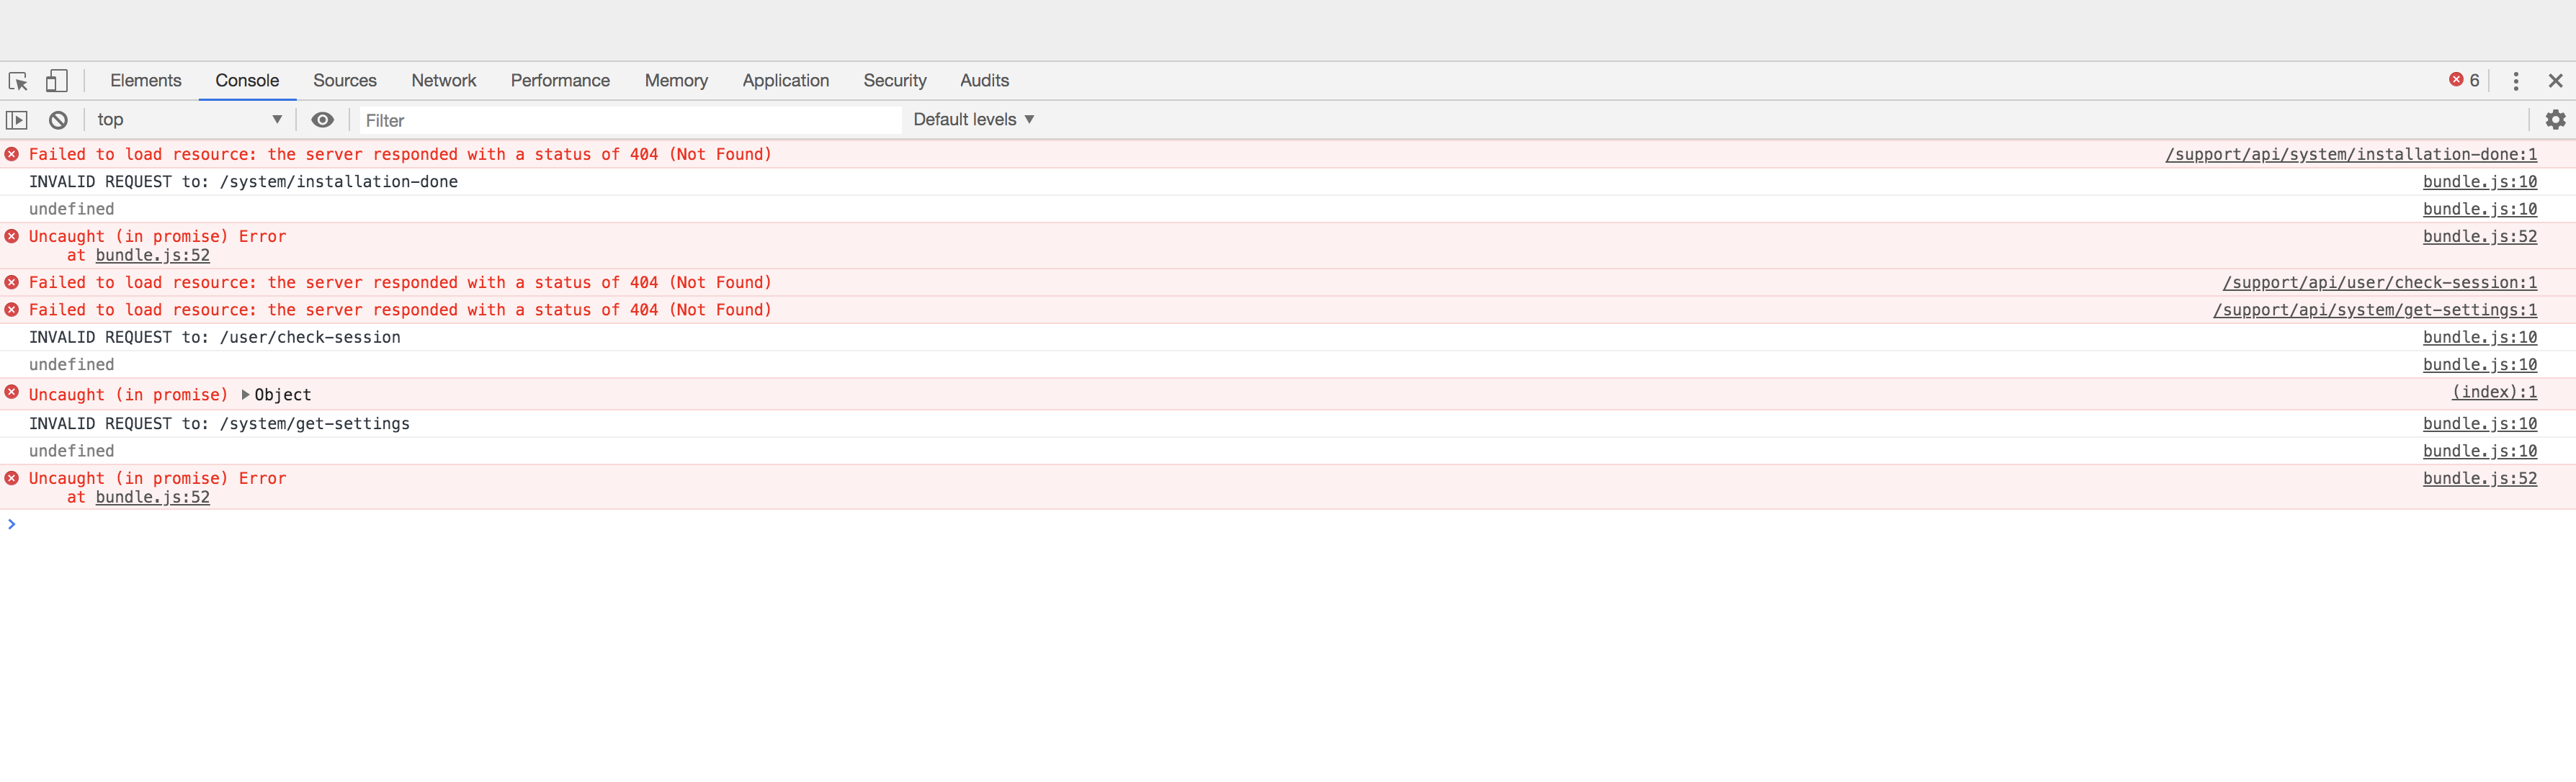Select the 'INVALID REQUEST to: /user/check-session' message
Screen dimensions: 2576x782
[215, 337]
